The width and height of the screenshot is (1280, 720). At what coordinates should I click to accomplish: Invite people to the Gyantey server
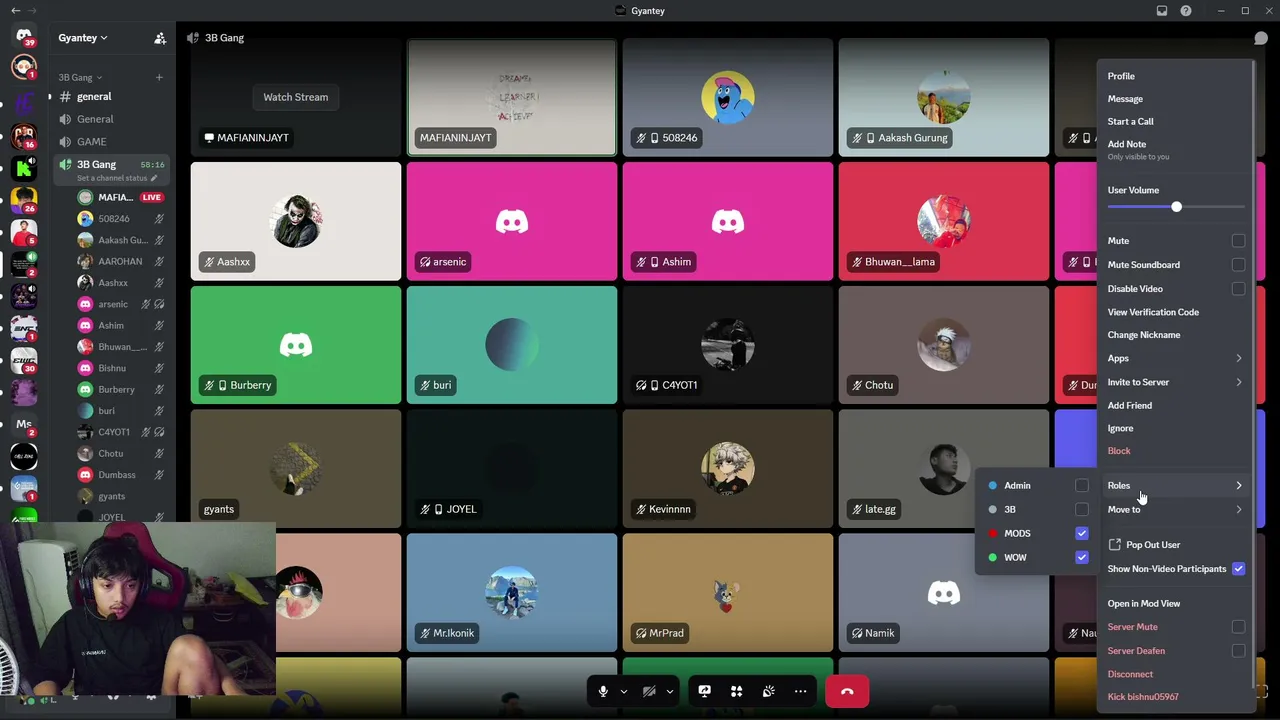160,38
